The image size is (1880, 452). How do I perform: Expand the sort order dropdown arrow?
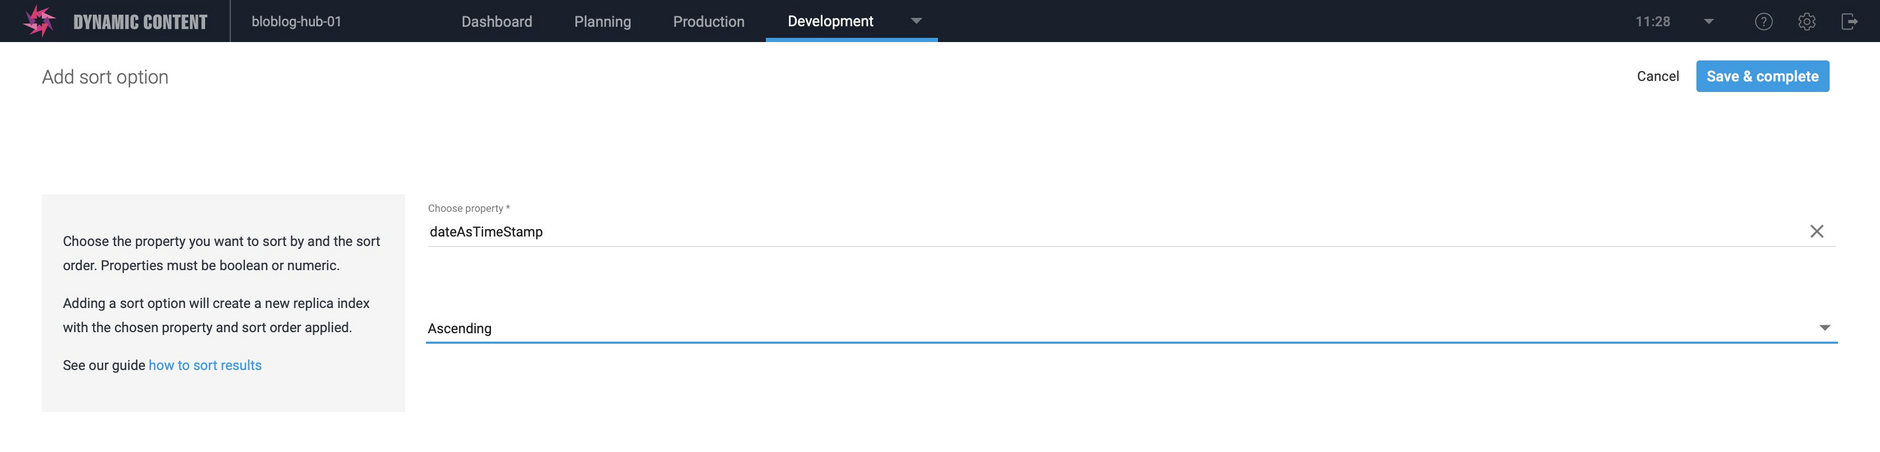(1824, 328)
